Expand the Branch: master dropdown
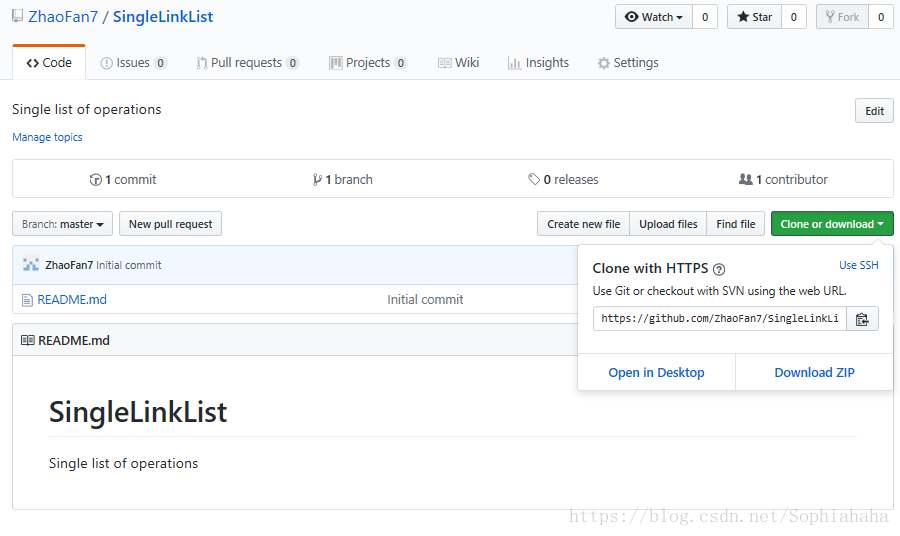 pos(63,224)
